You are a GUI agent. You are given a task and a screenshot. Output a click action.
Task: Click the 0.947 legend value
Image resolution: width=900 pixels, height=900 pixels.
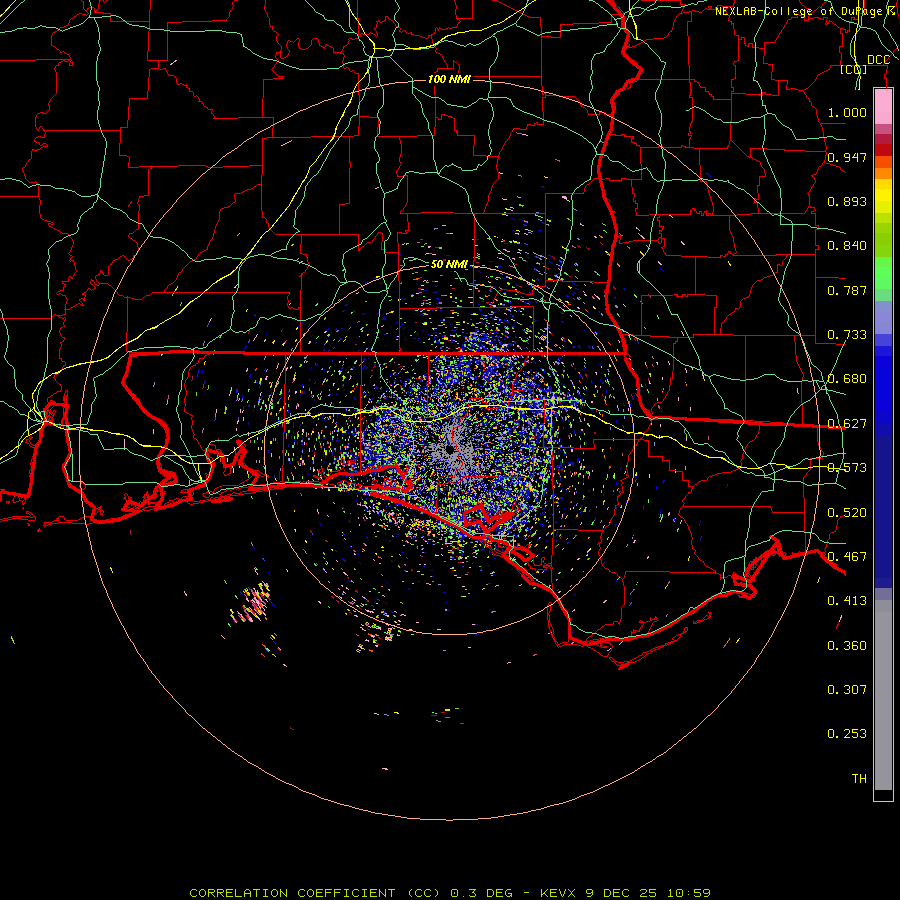point(847,157)
